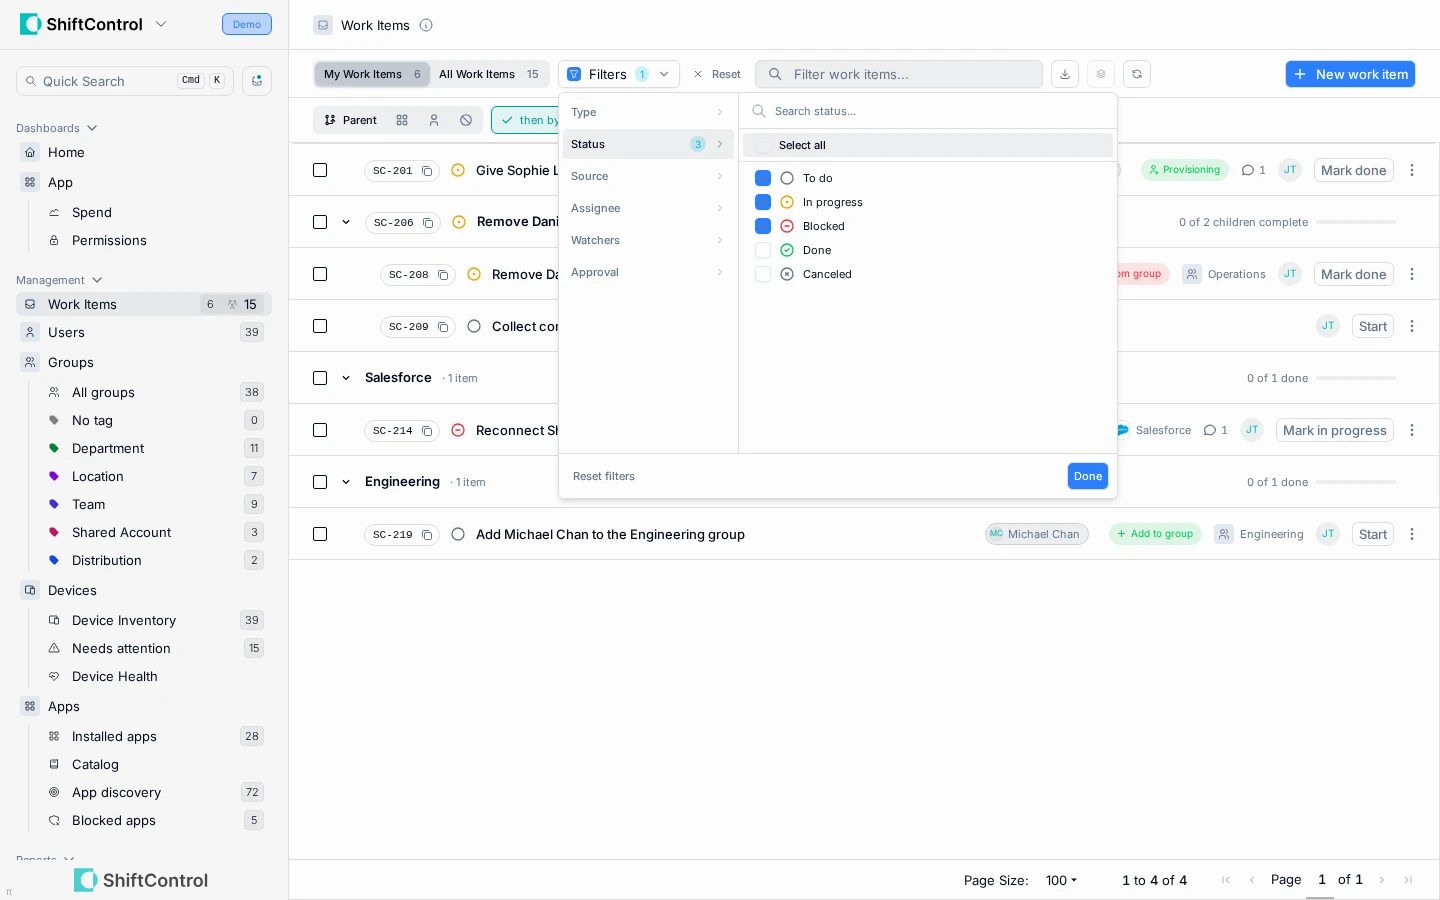Copy the SC-201 work item ID

(x=427, y=171)
